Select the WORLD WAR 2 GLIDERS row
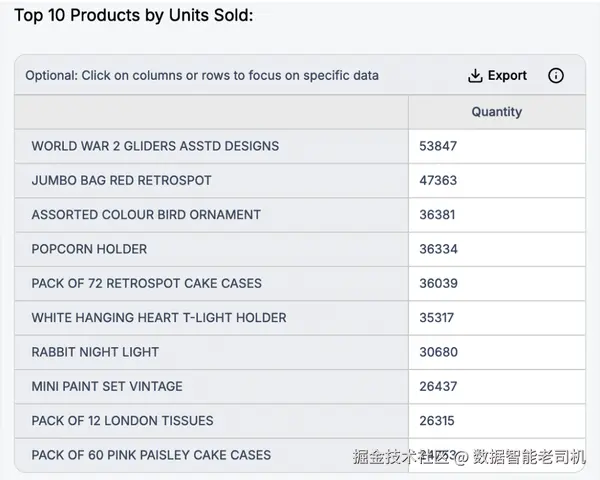This screenshot has width=600, height=480. point(155,146)
